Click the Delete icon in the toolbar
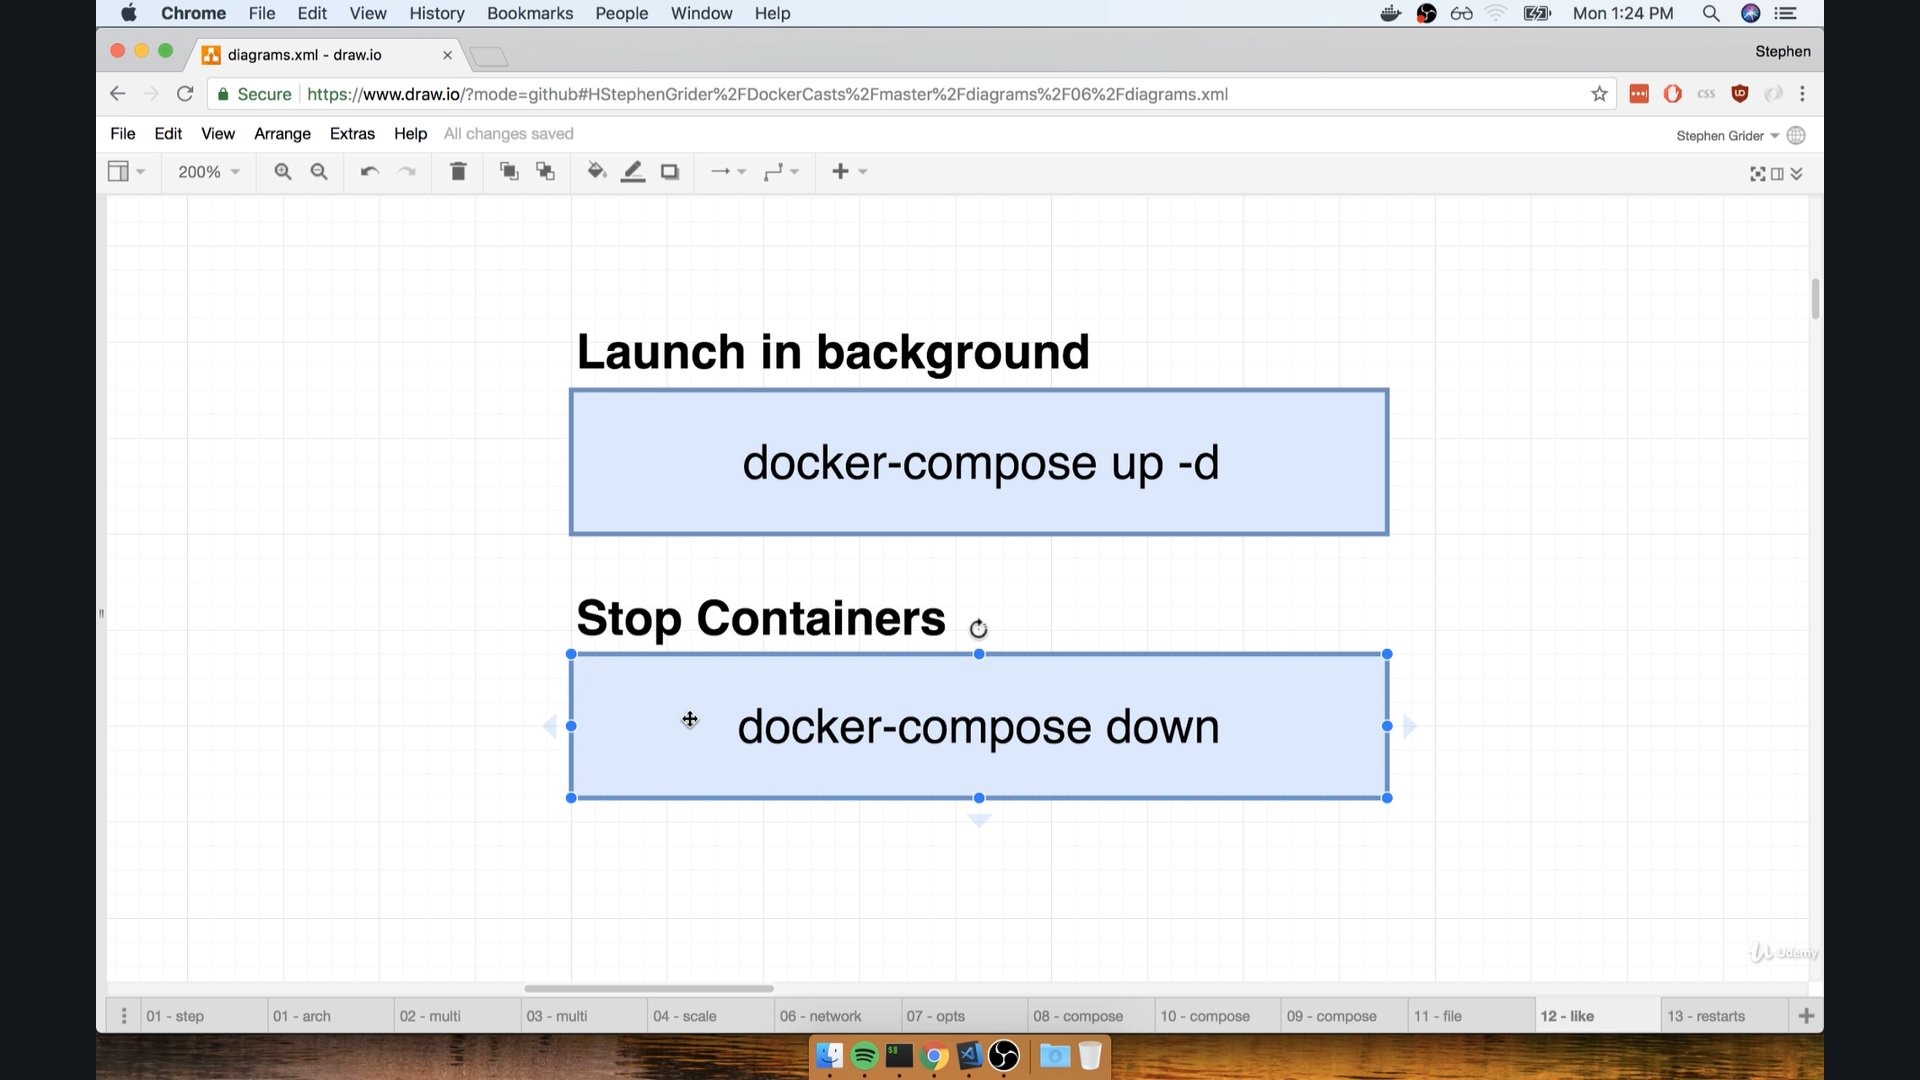 [458, 171]
